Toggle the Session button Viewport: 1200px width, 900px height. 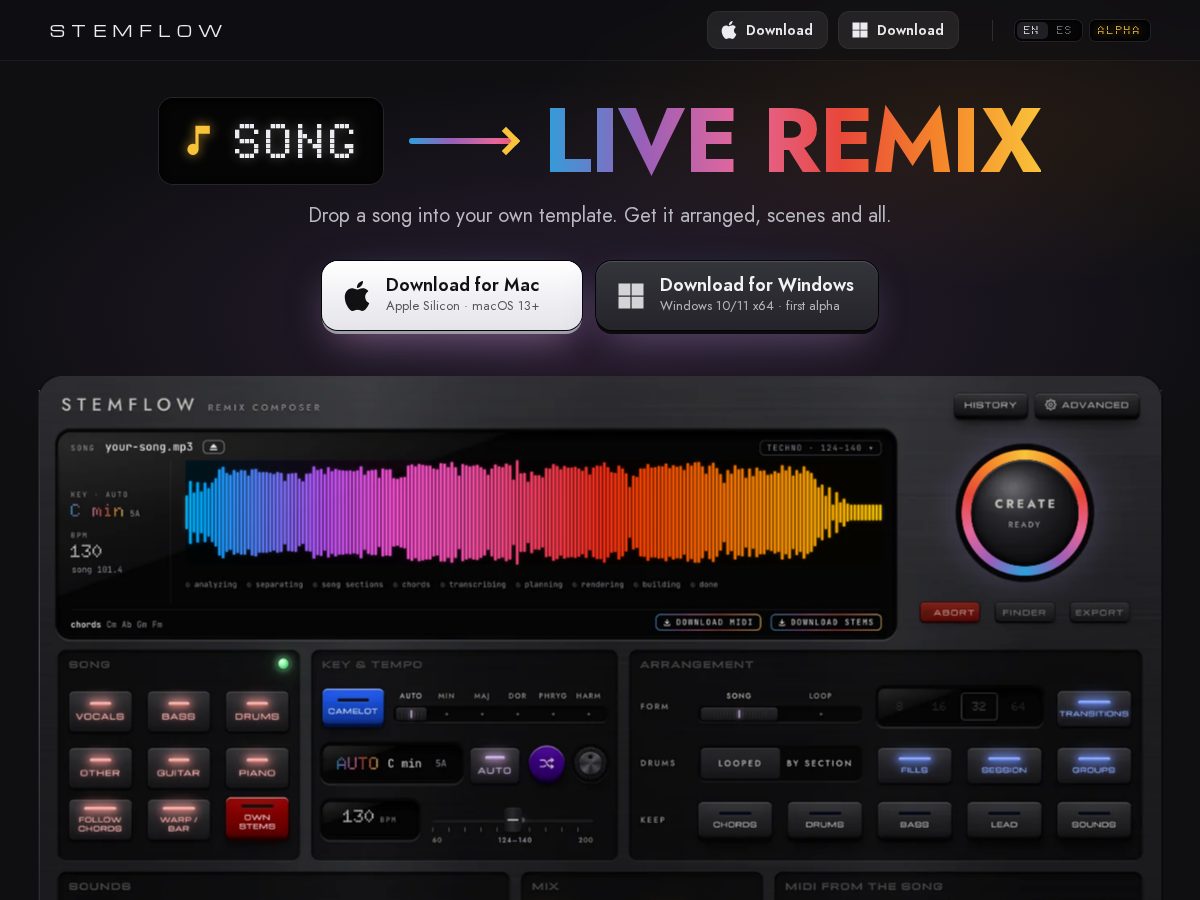(x=1004, y=765)
